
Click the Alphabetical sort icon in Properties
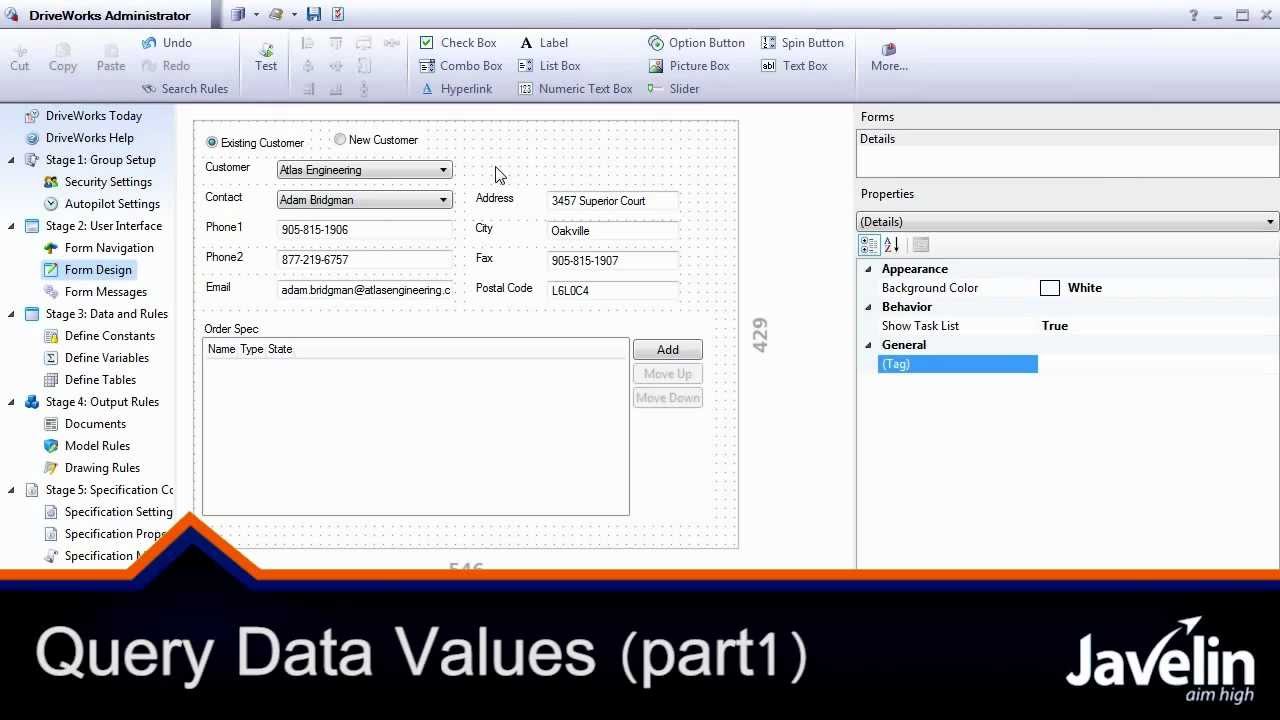[892, 245]
